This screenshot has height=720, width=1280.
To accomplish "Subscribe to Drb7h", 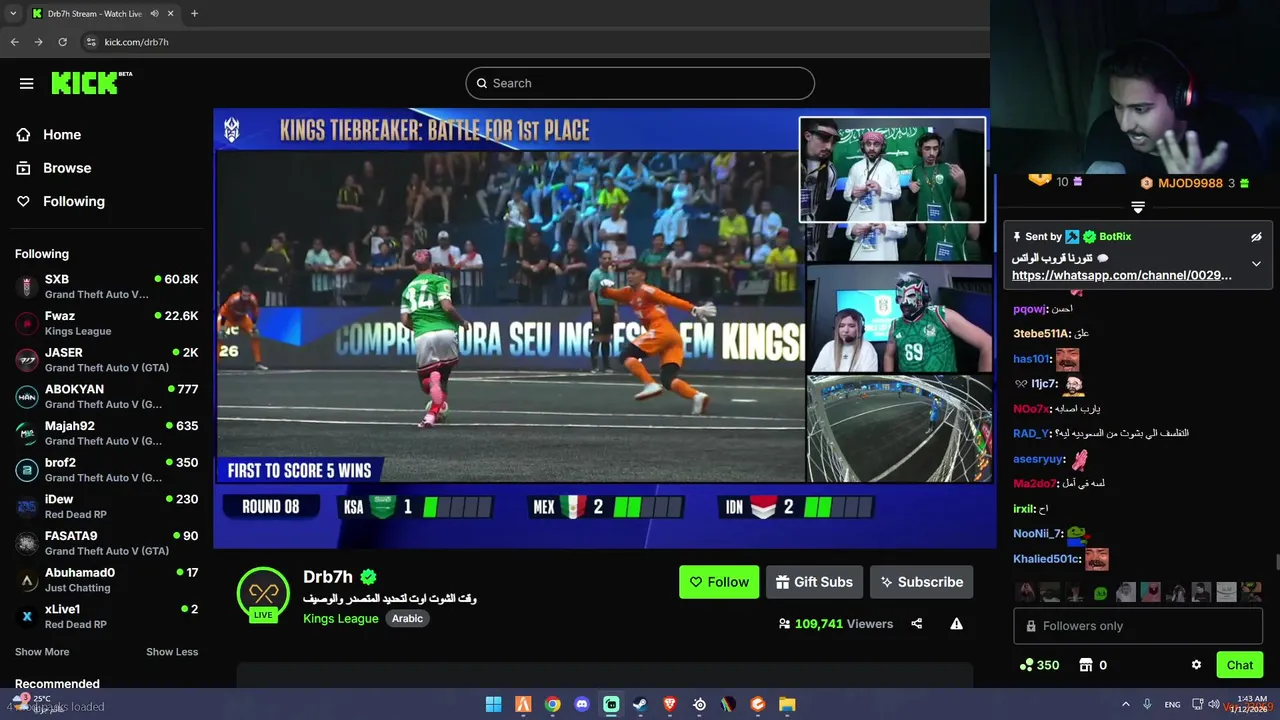I will [921, 582].
